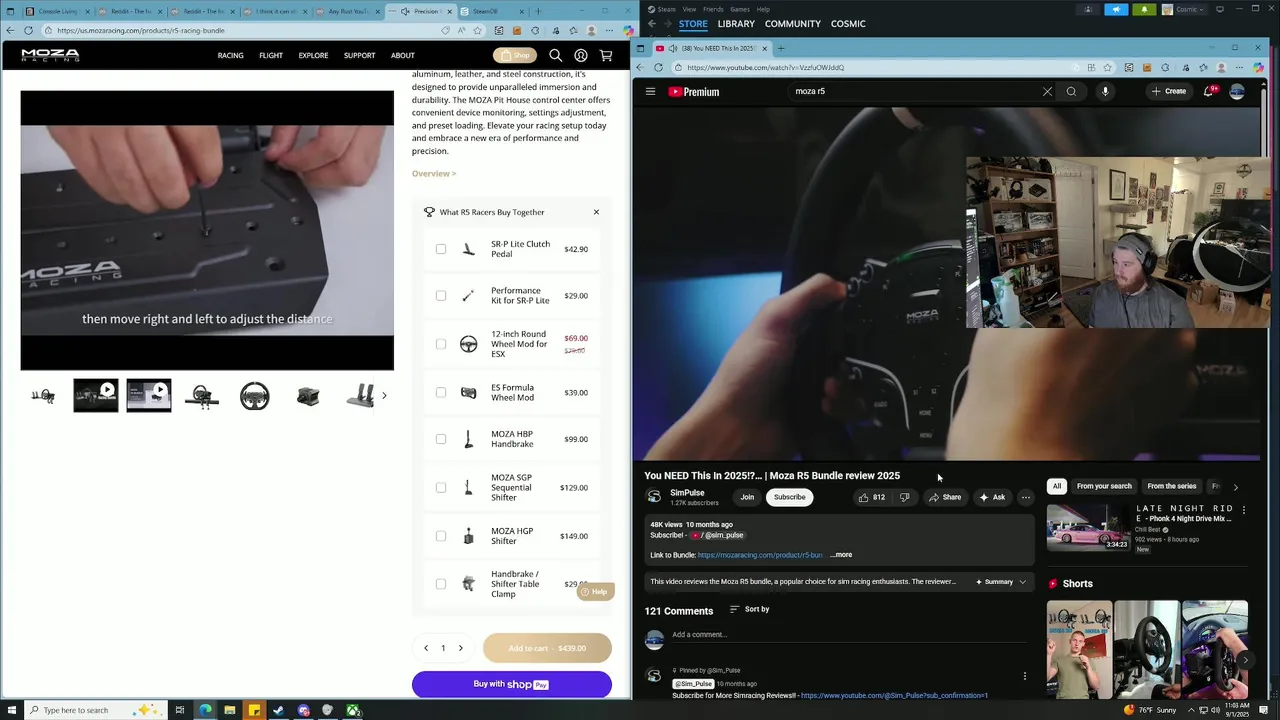This screenshot has width=1280, height=720.
Task: Open the SimPulse channel avatar
Action: click(x=654, y=496)
